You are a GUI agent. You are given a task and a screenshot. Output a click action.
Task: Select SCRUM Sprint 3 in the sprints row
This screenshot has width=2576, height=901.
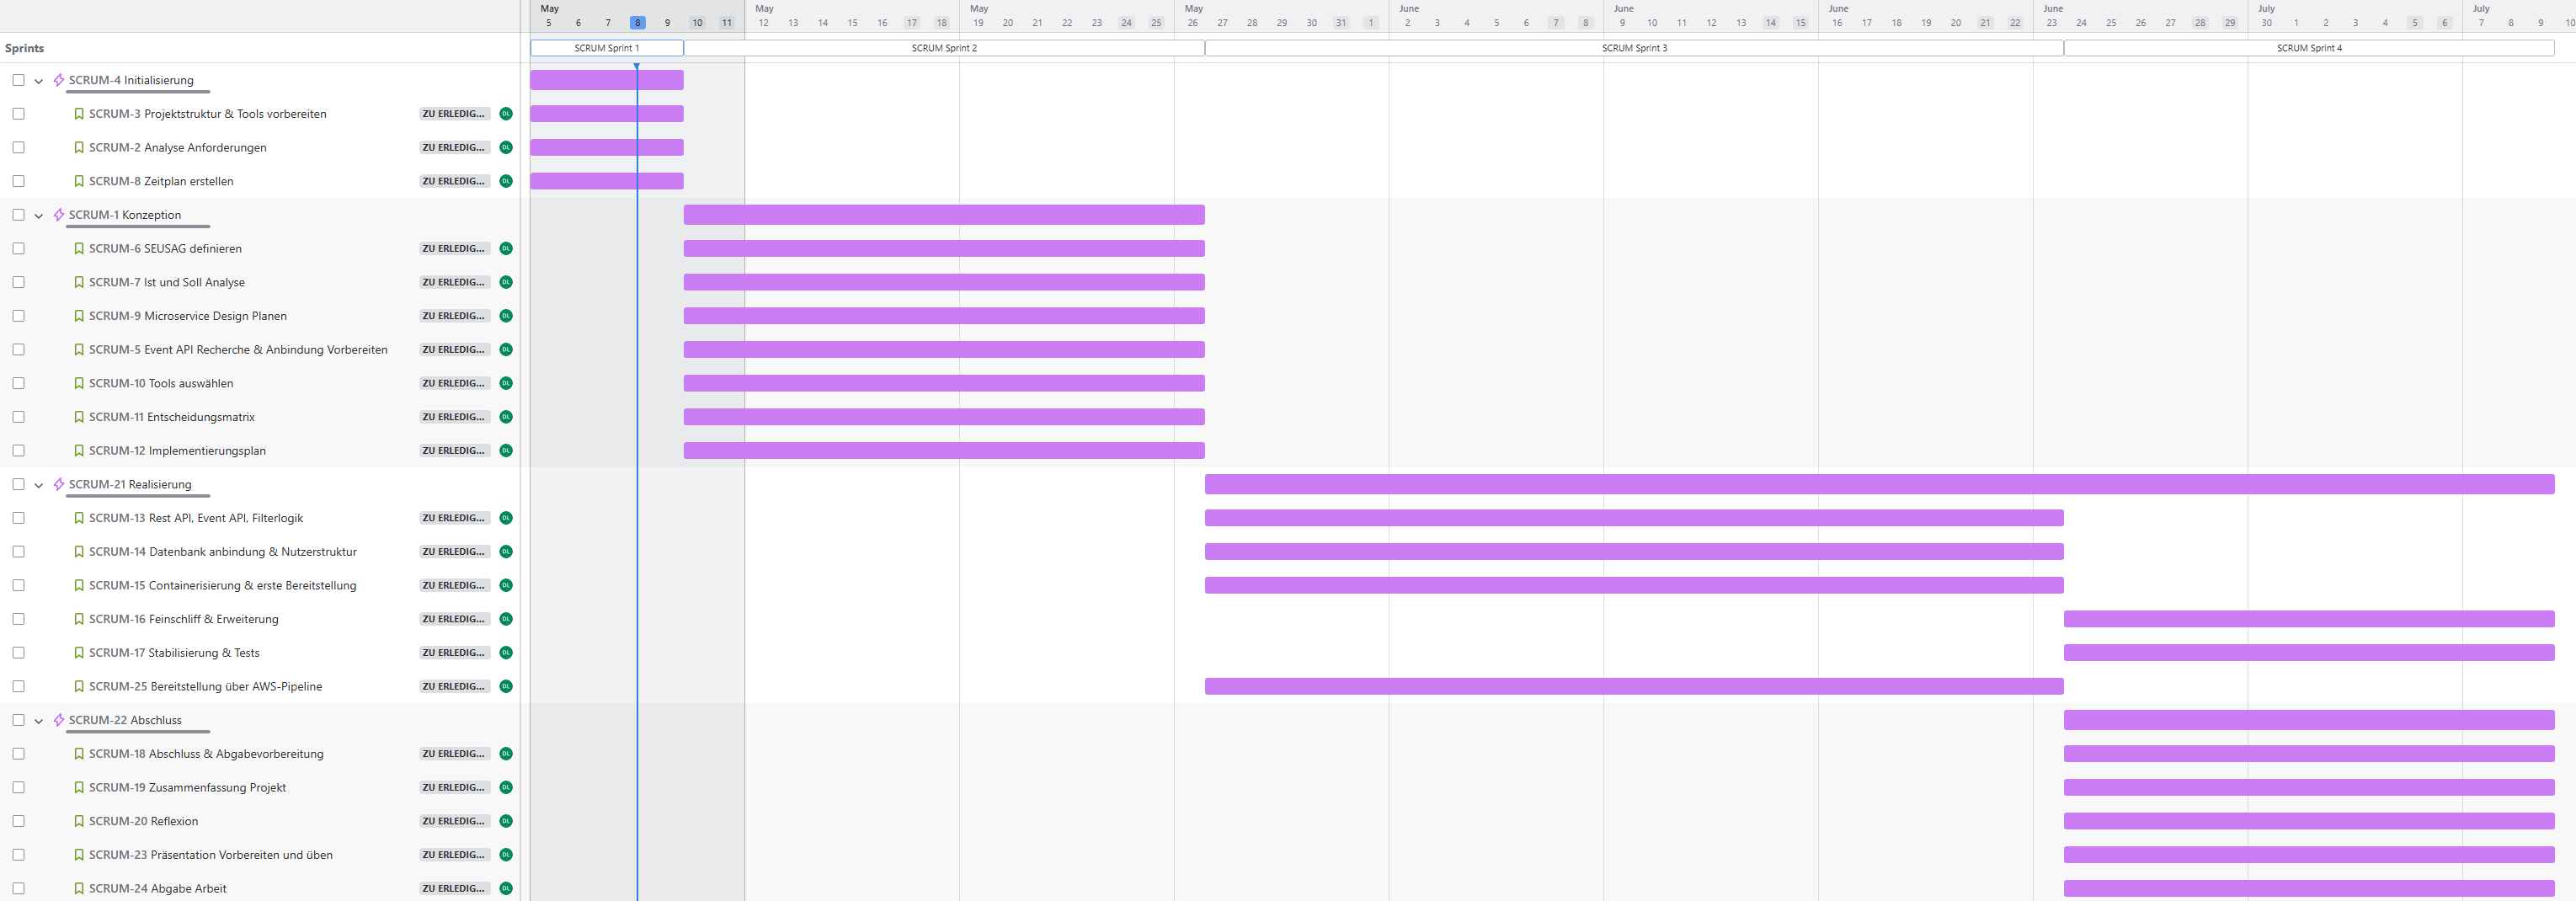[1634, 48]
